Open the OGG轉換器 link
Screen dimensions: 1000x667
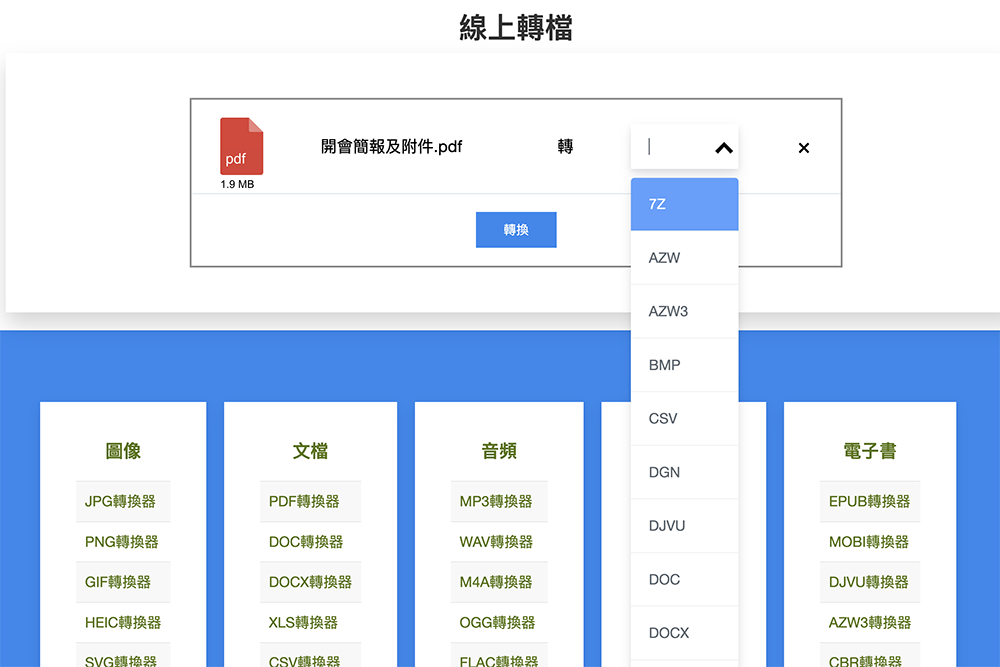(498, 621)
